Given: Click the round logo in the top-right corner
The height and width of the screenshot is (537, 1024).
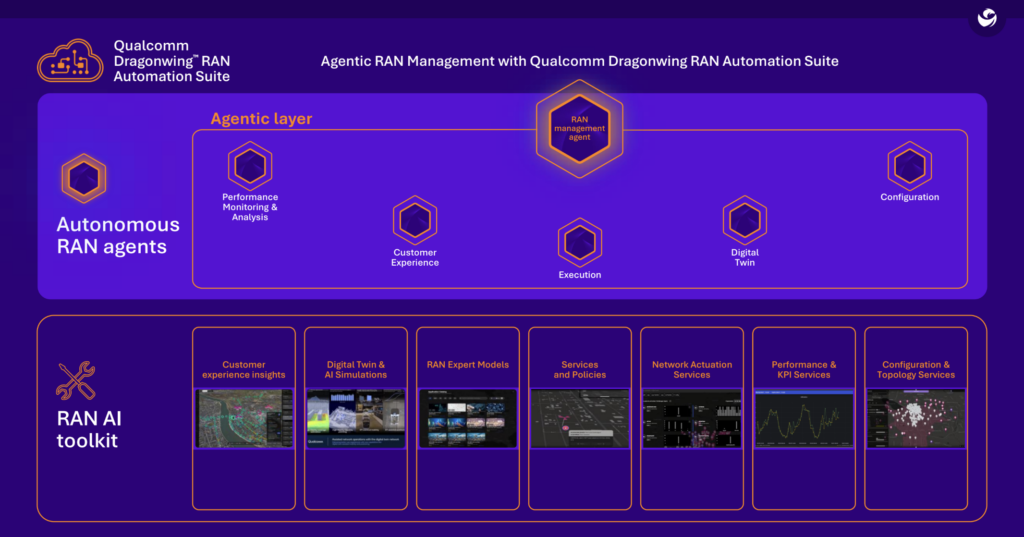Looking at the screenshot, I should coord(987,18).
